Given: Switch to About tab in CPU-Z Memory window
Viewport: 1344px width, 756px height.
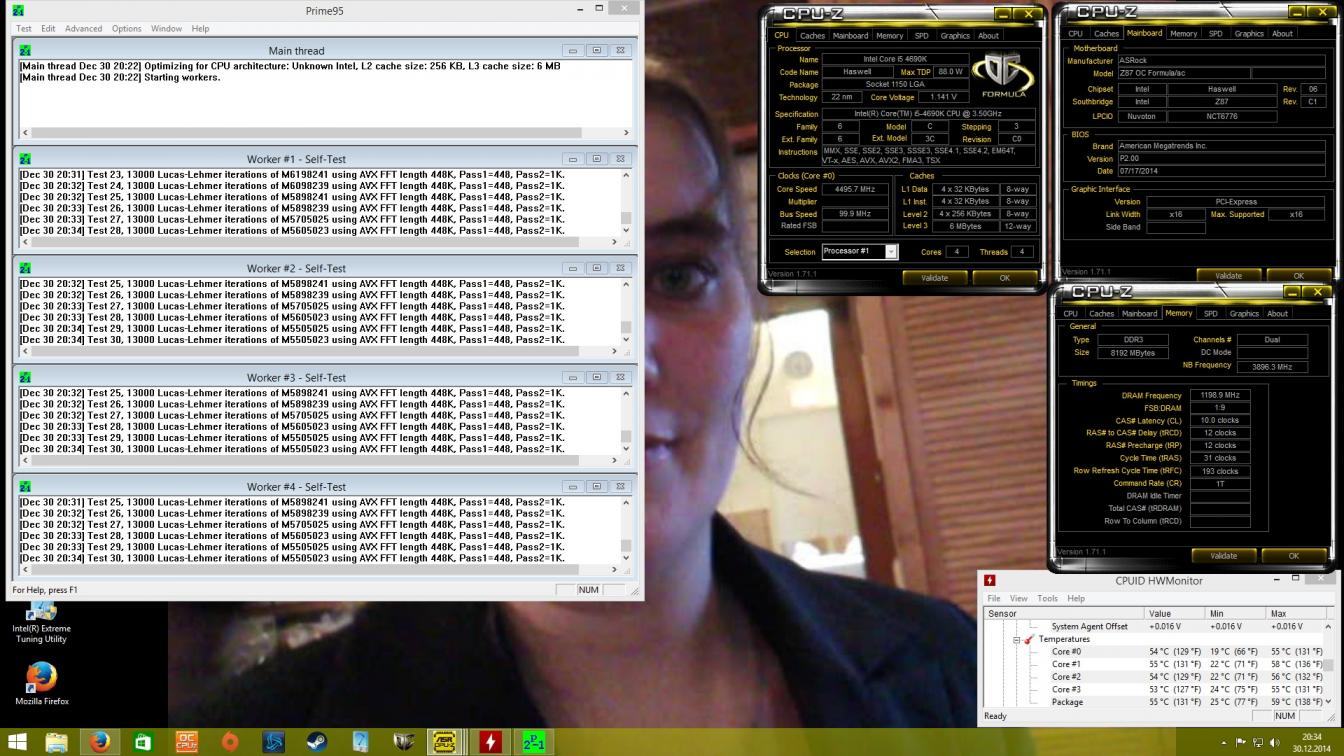Looking at the screenshot, I should [1277, 313].
